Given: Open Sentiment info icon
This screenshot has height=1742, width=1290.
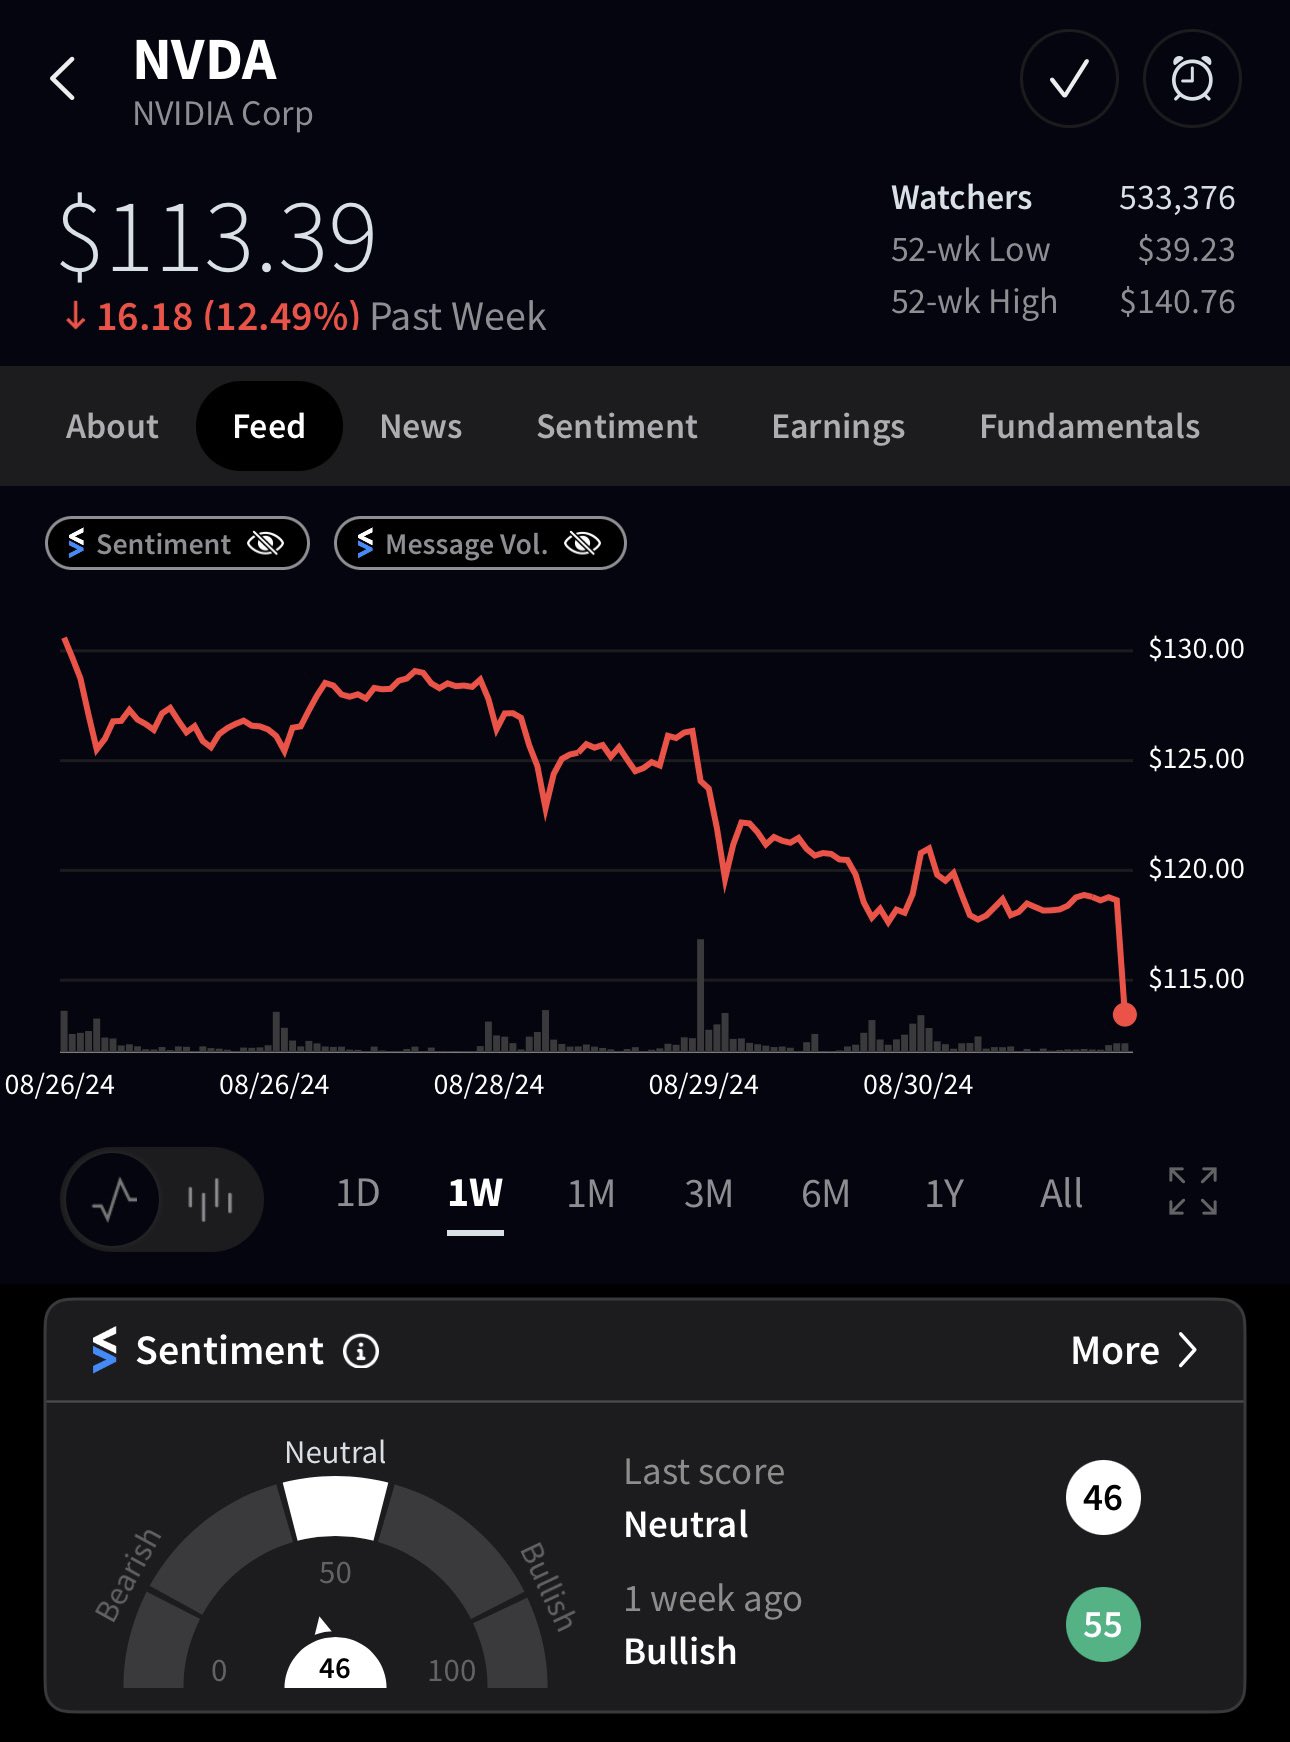Looking at the screenshot, I should pyautogui.click(x=361, y=1351).
